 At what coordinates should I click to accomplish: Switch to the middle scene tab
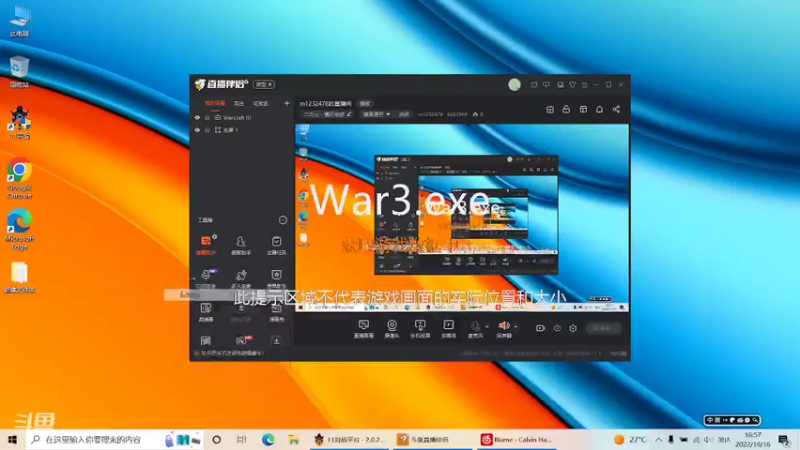[239, 104]
